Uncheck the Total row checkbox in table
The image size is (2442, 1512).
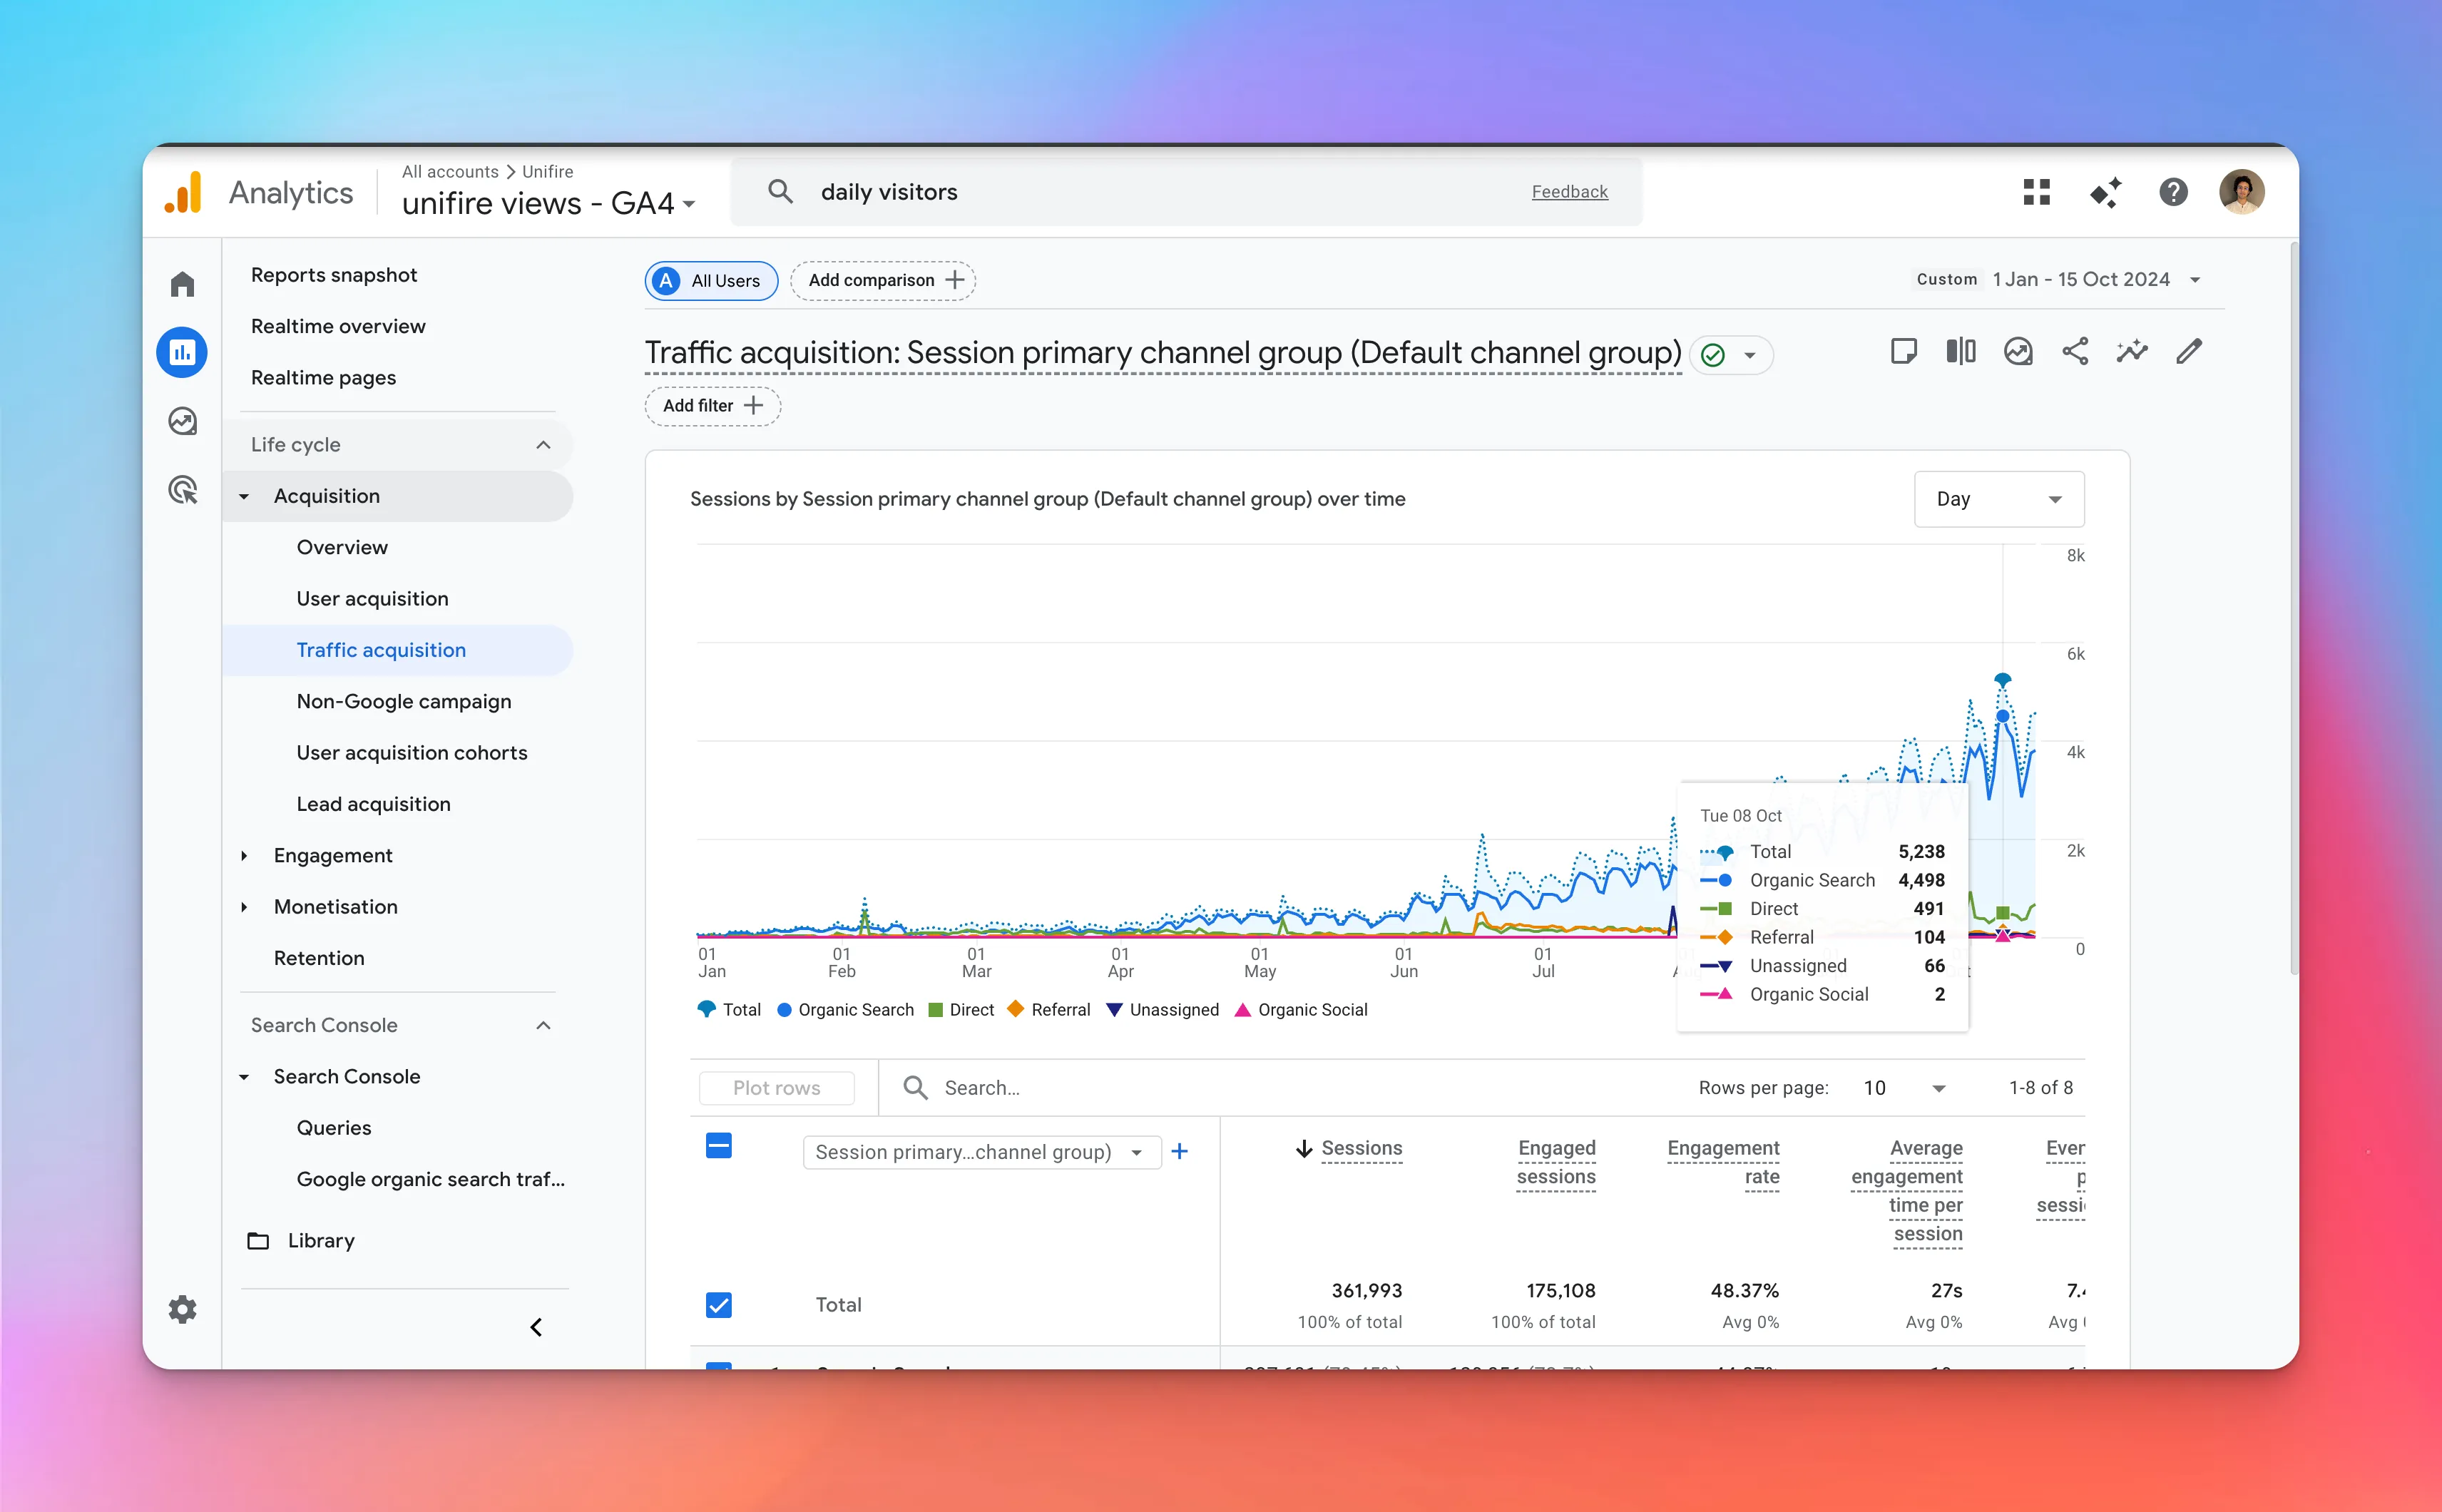click(x=719, y=1304)
